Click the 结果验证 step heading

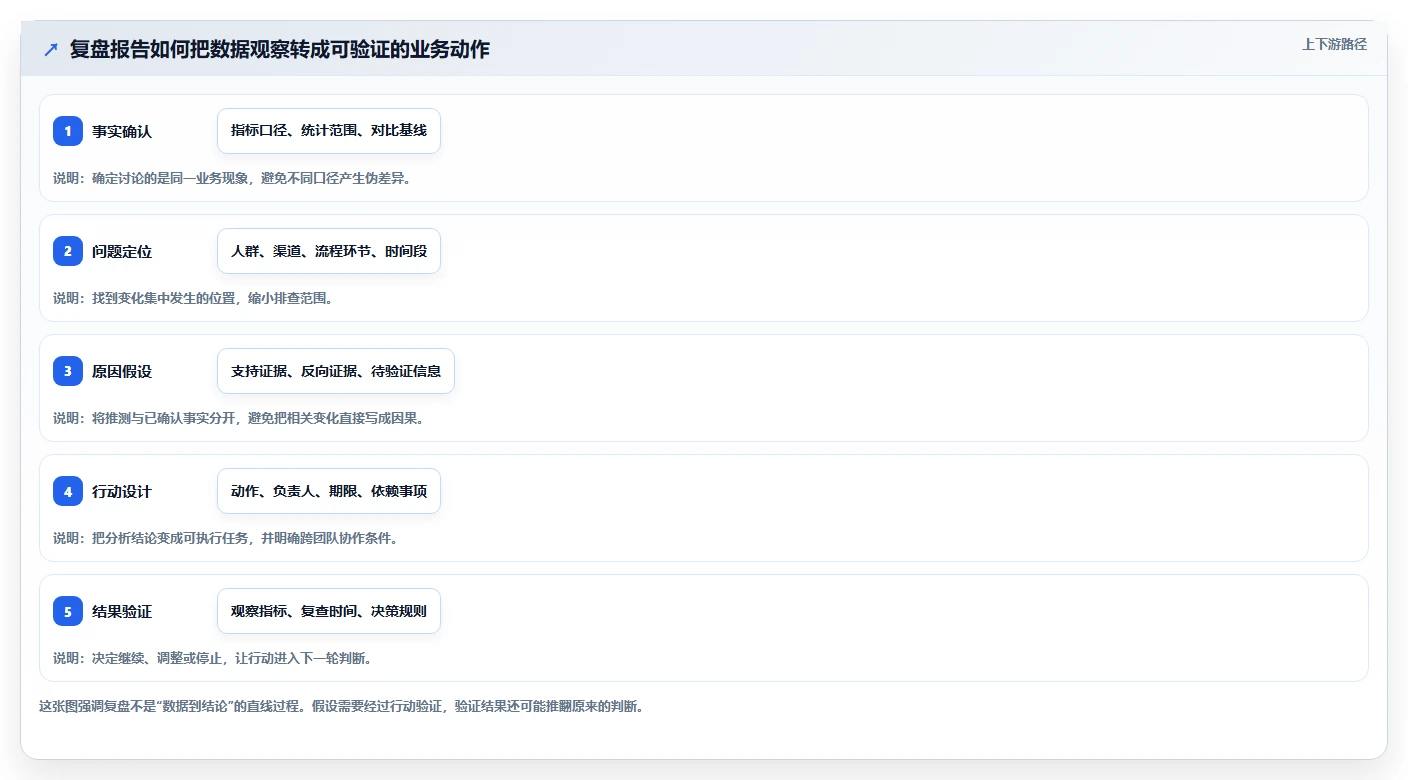(122, 611)
